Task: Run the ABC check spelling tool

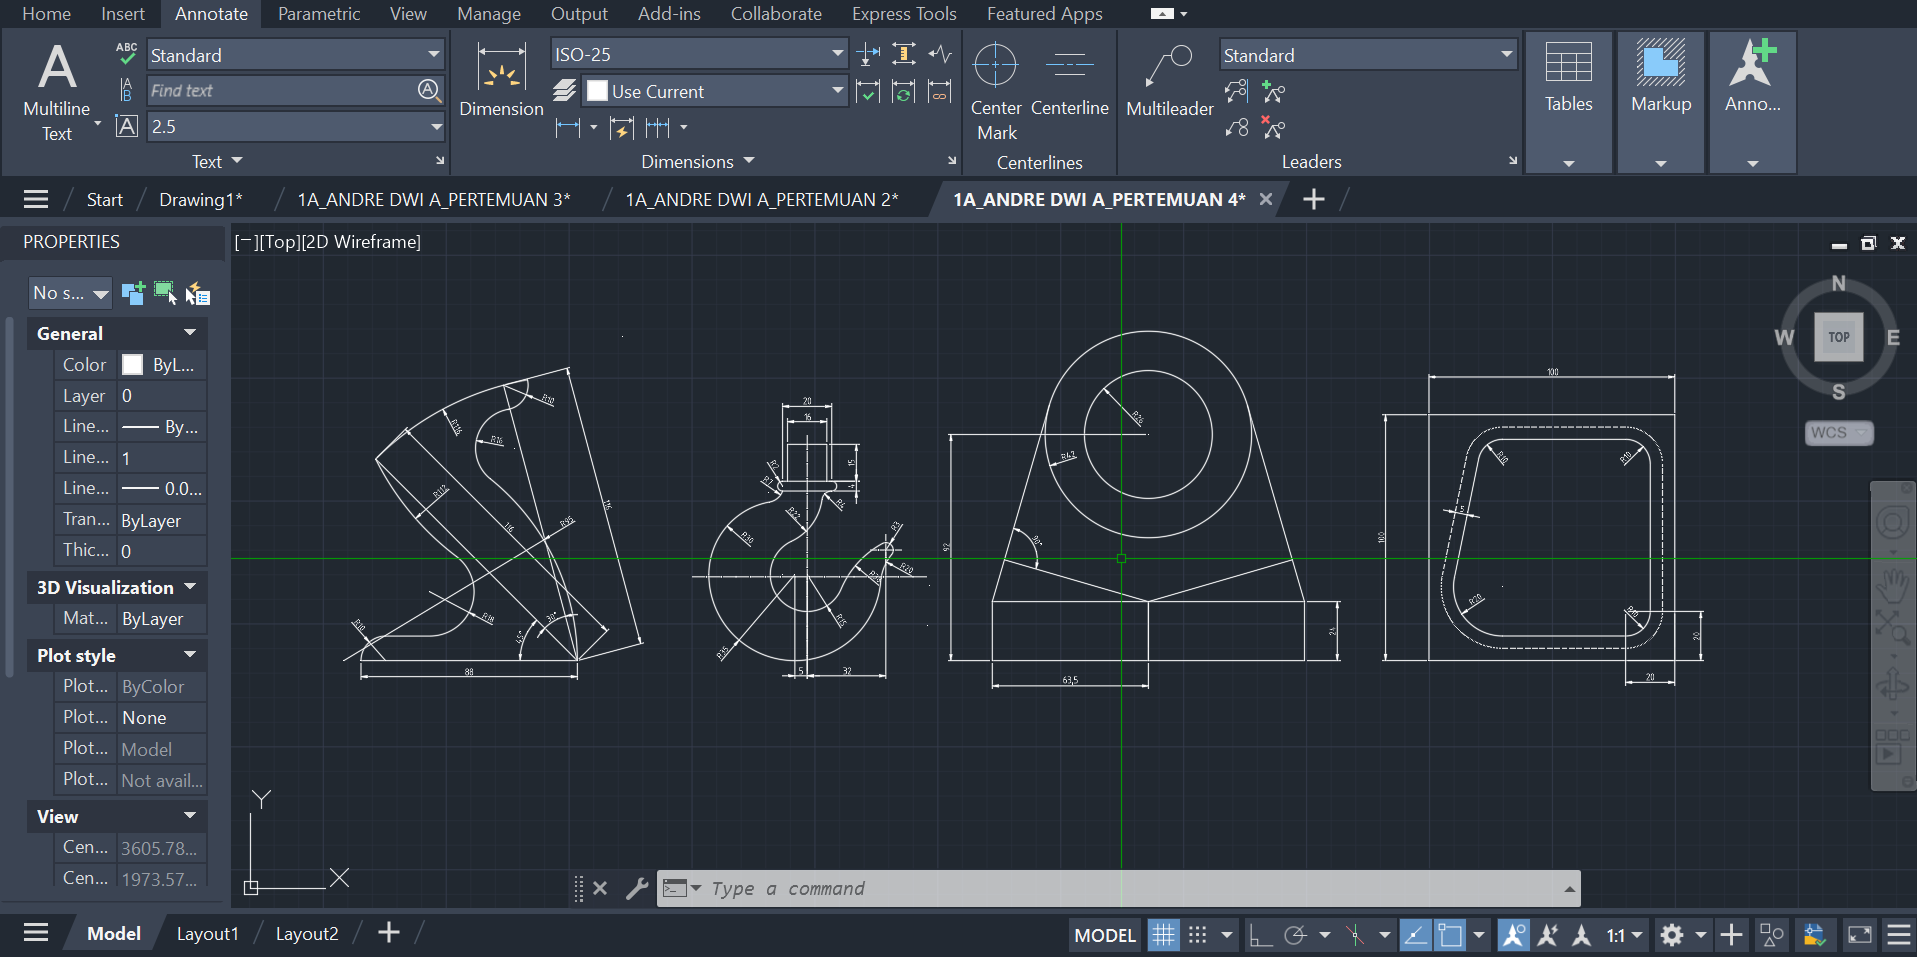Action: tap(126, 53)
